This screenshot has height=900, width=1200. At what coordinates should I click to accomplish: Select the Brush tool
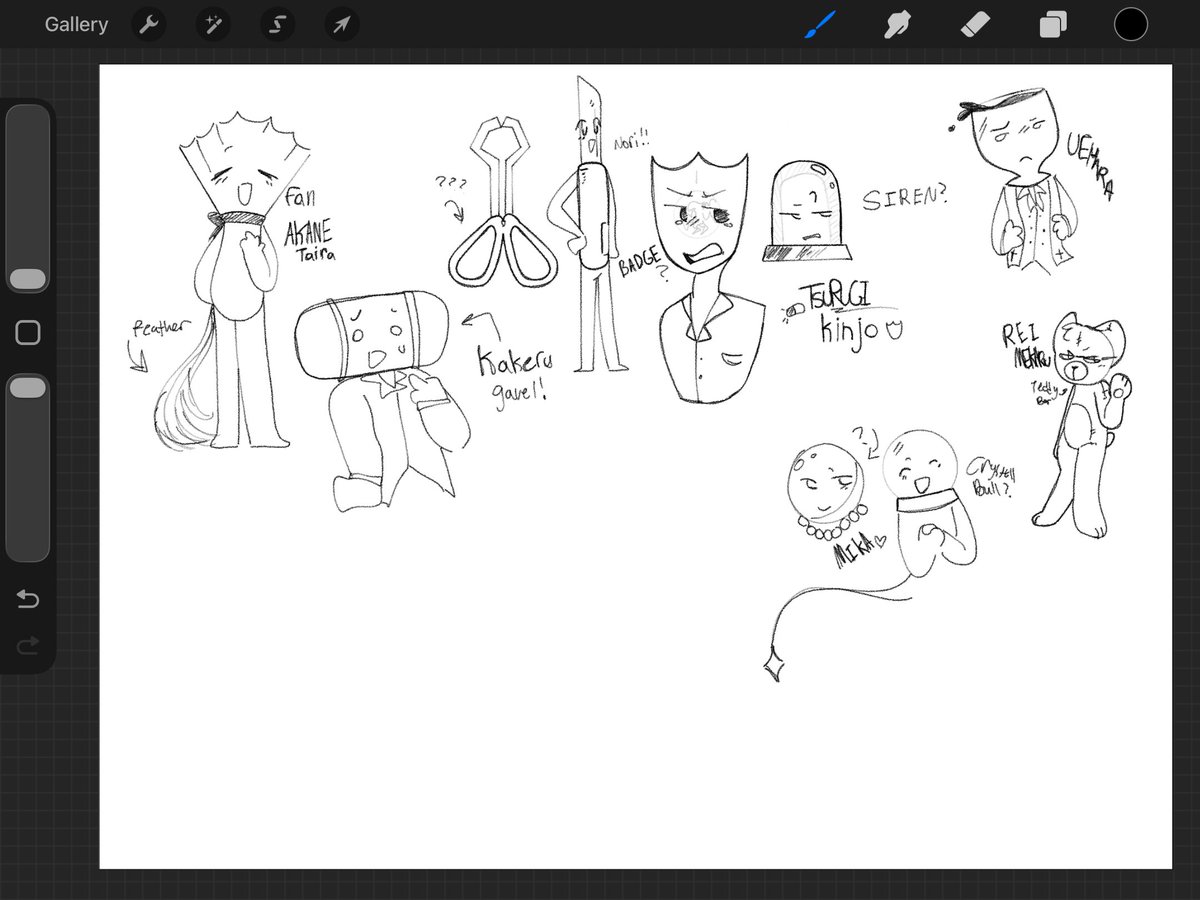[x=820, y=25]
